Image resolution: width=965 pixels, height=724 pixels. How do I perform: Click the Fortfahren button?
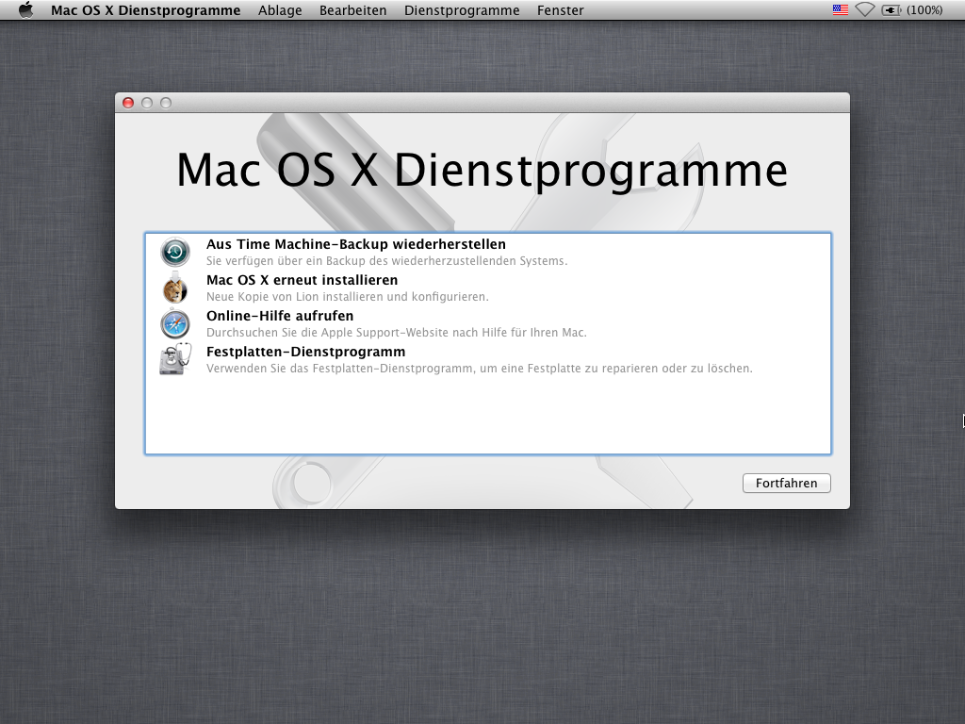[787, 483]
